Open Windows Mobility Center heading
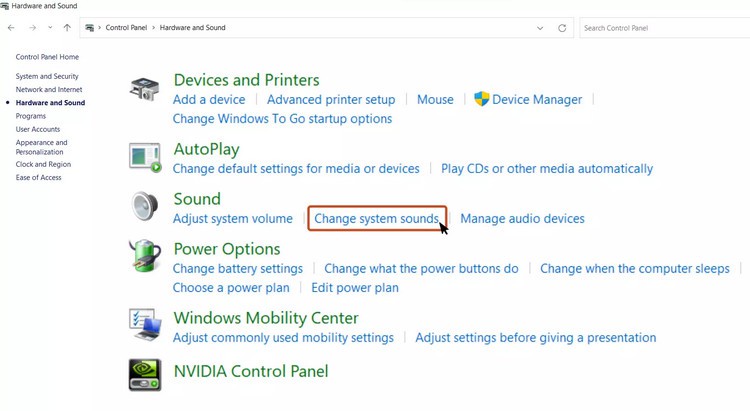 coord(266,318)
